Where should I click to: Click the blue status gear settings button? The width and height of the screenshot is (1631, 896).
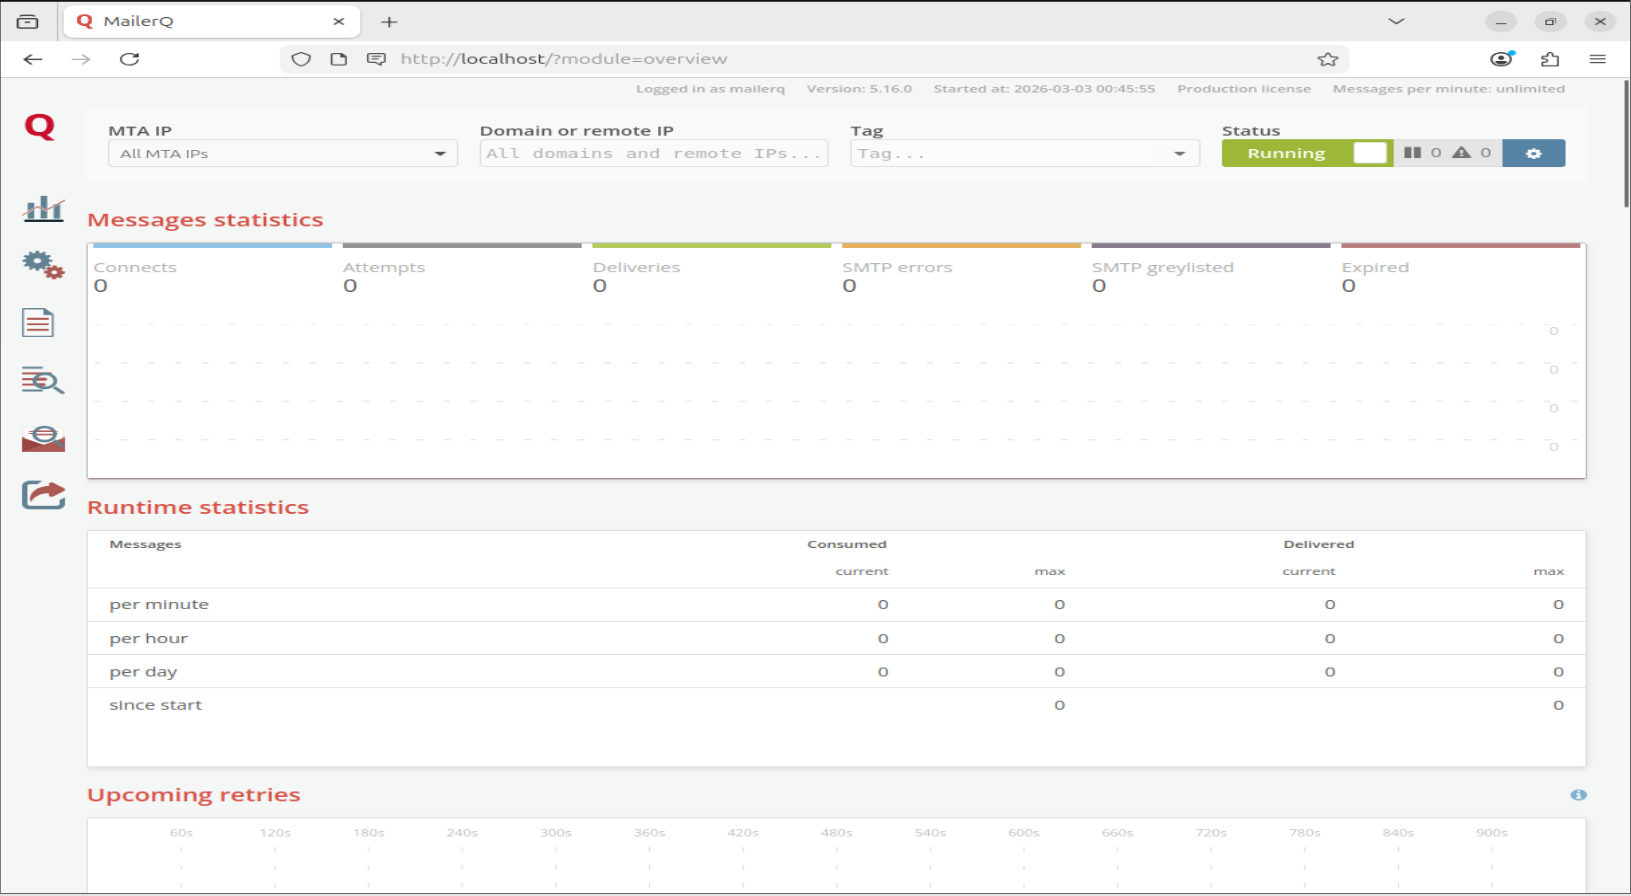point(1533,153)
